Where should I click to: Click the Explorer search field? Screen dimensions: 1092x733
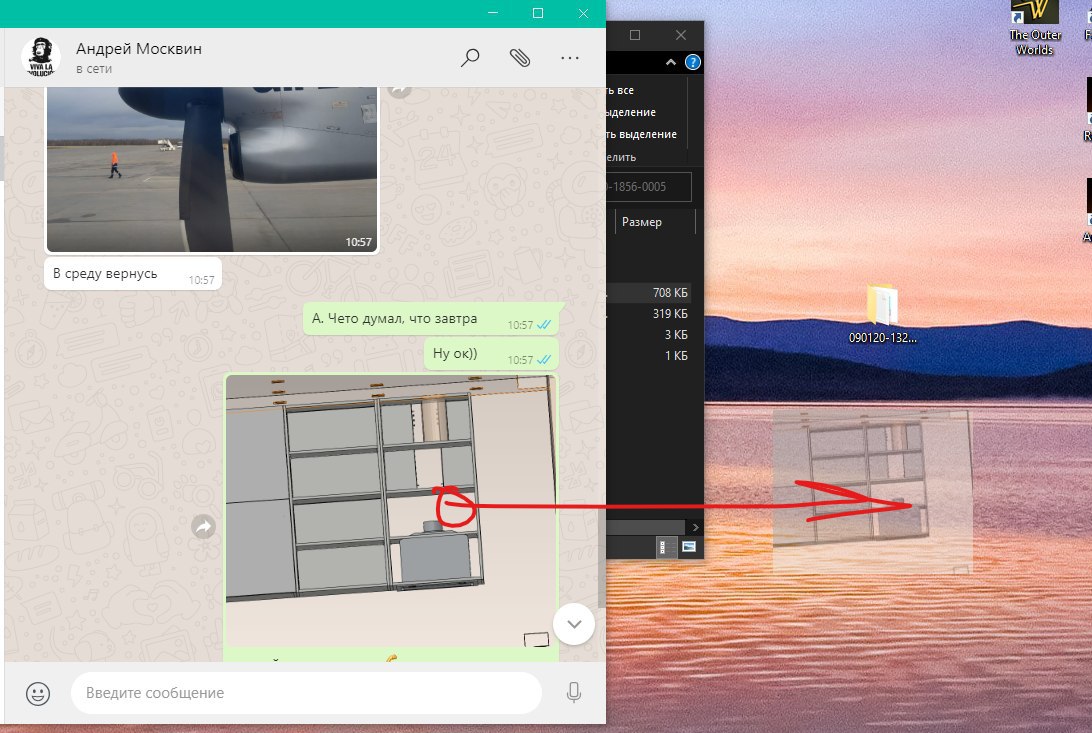click(648, 187)
